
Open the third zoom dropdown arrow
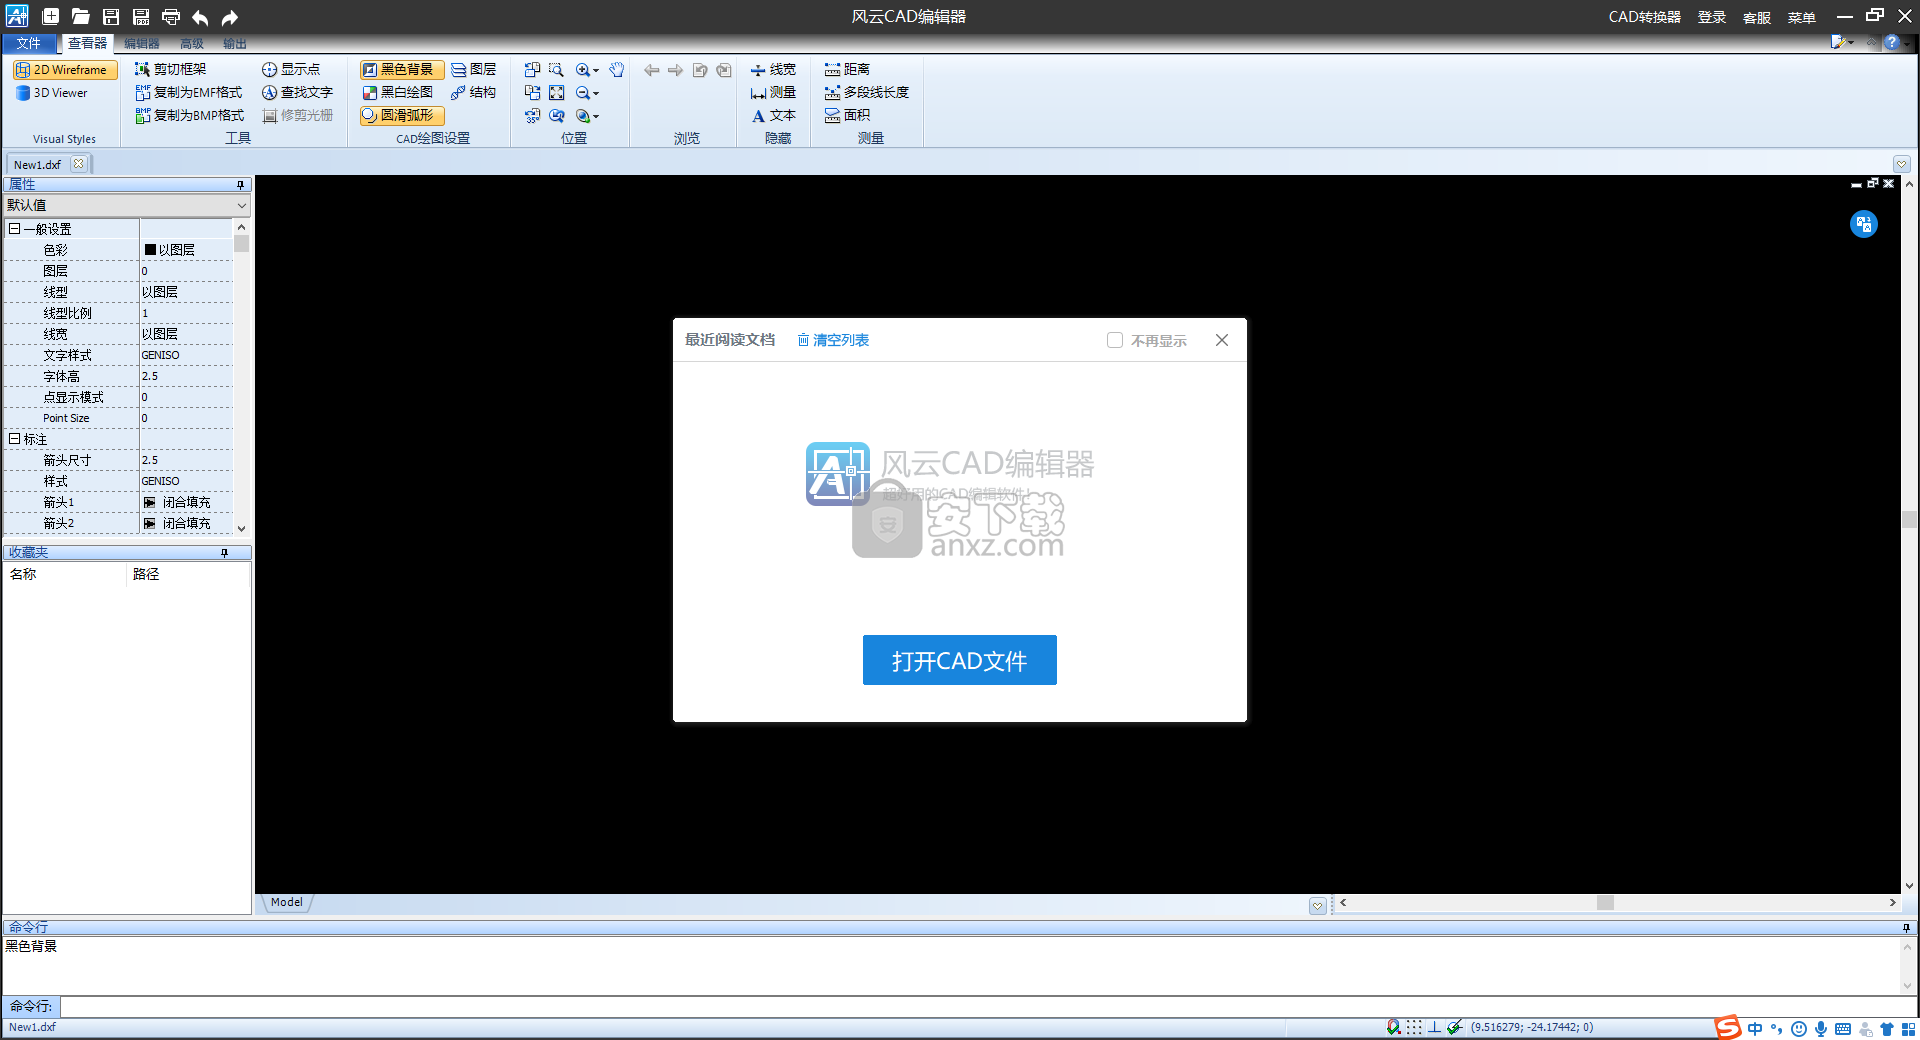point(596,116)
